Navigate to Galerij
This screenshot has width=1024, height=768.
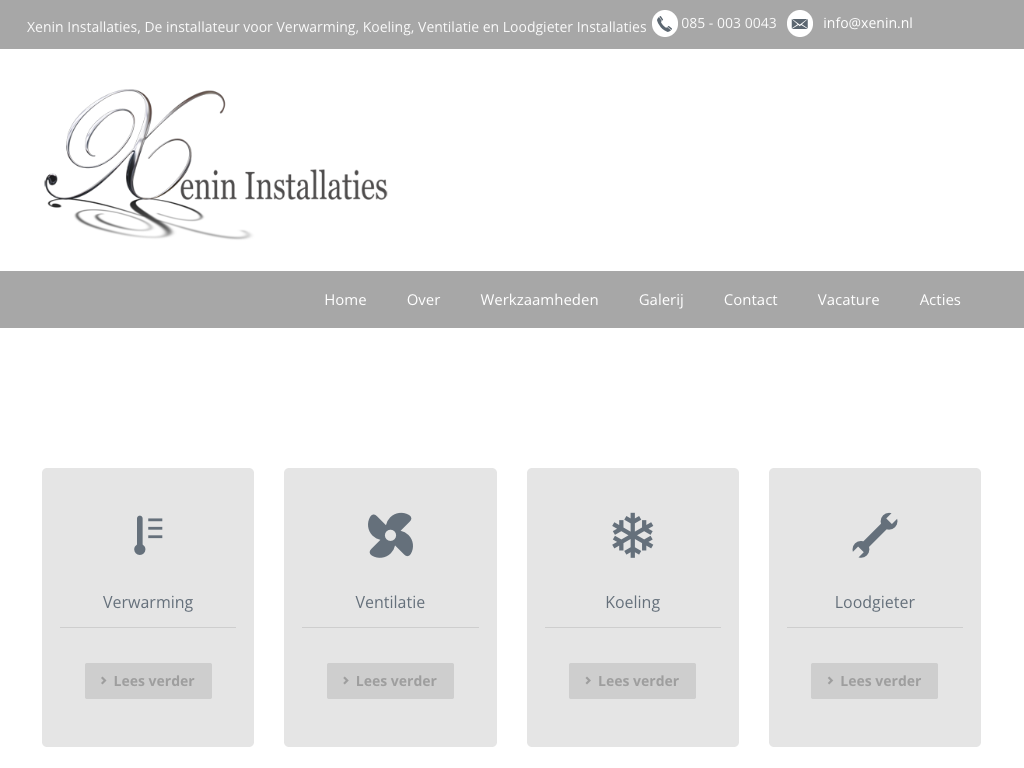tap(661, 300)
